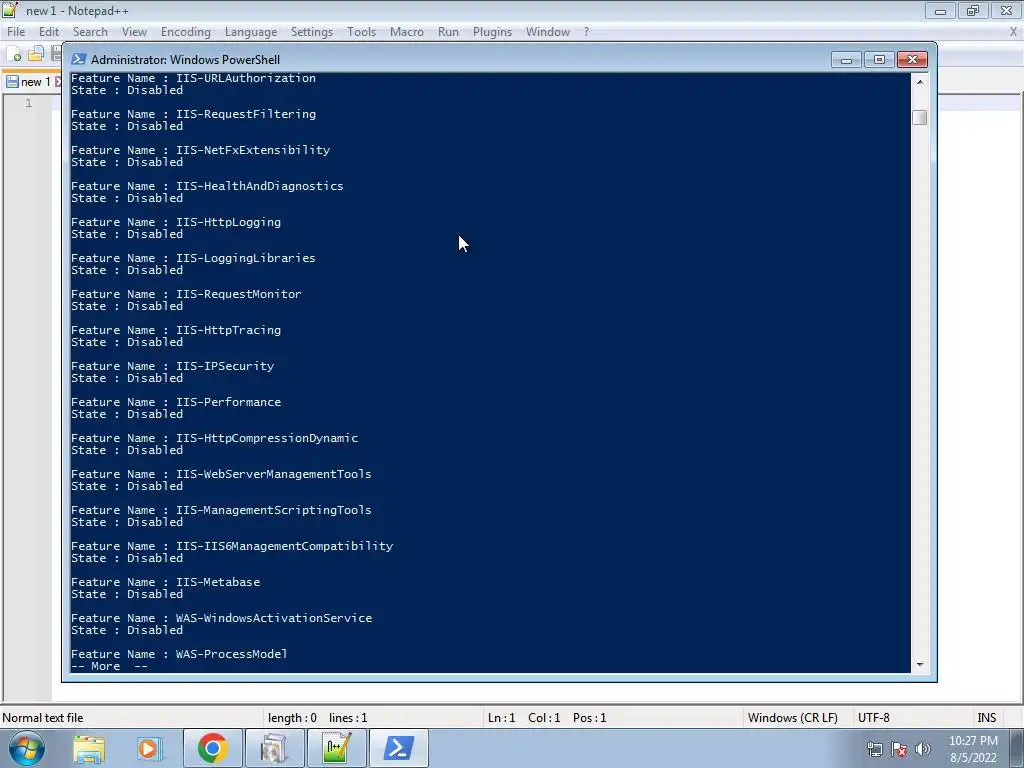
Task: Switch to Notepad++ via its taskbar icon
Action: tap(336, 748)
